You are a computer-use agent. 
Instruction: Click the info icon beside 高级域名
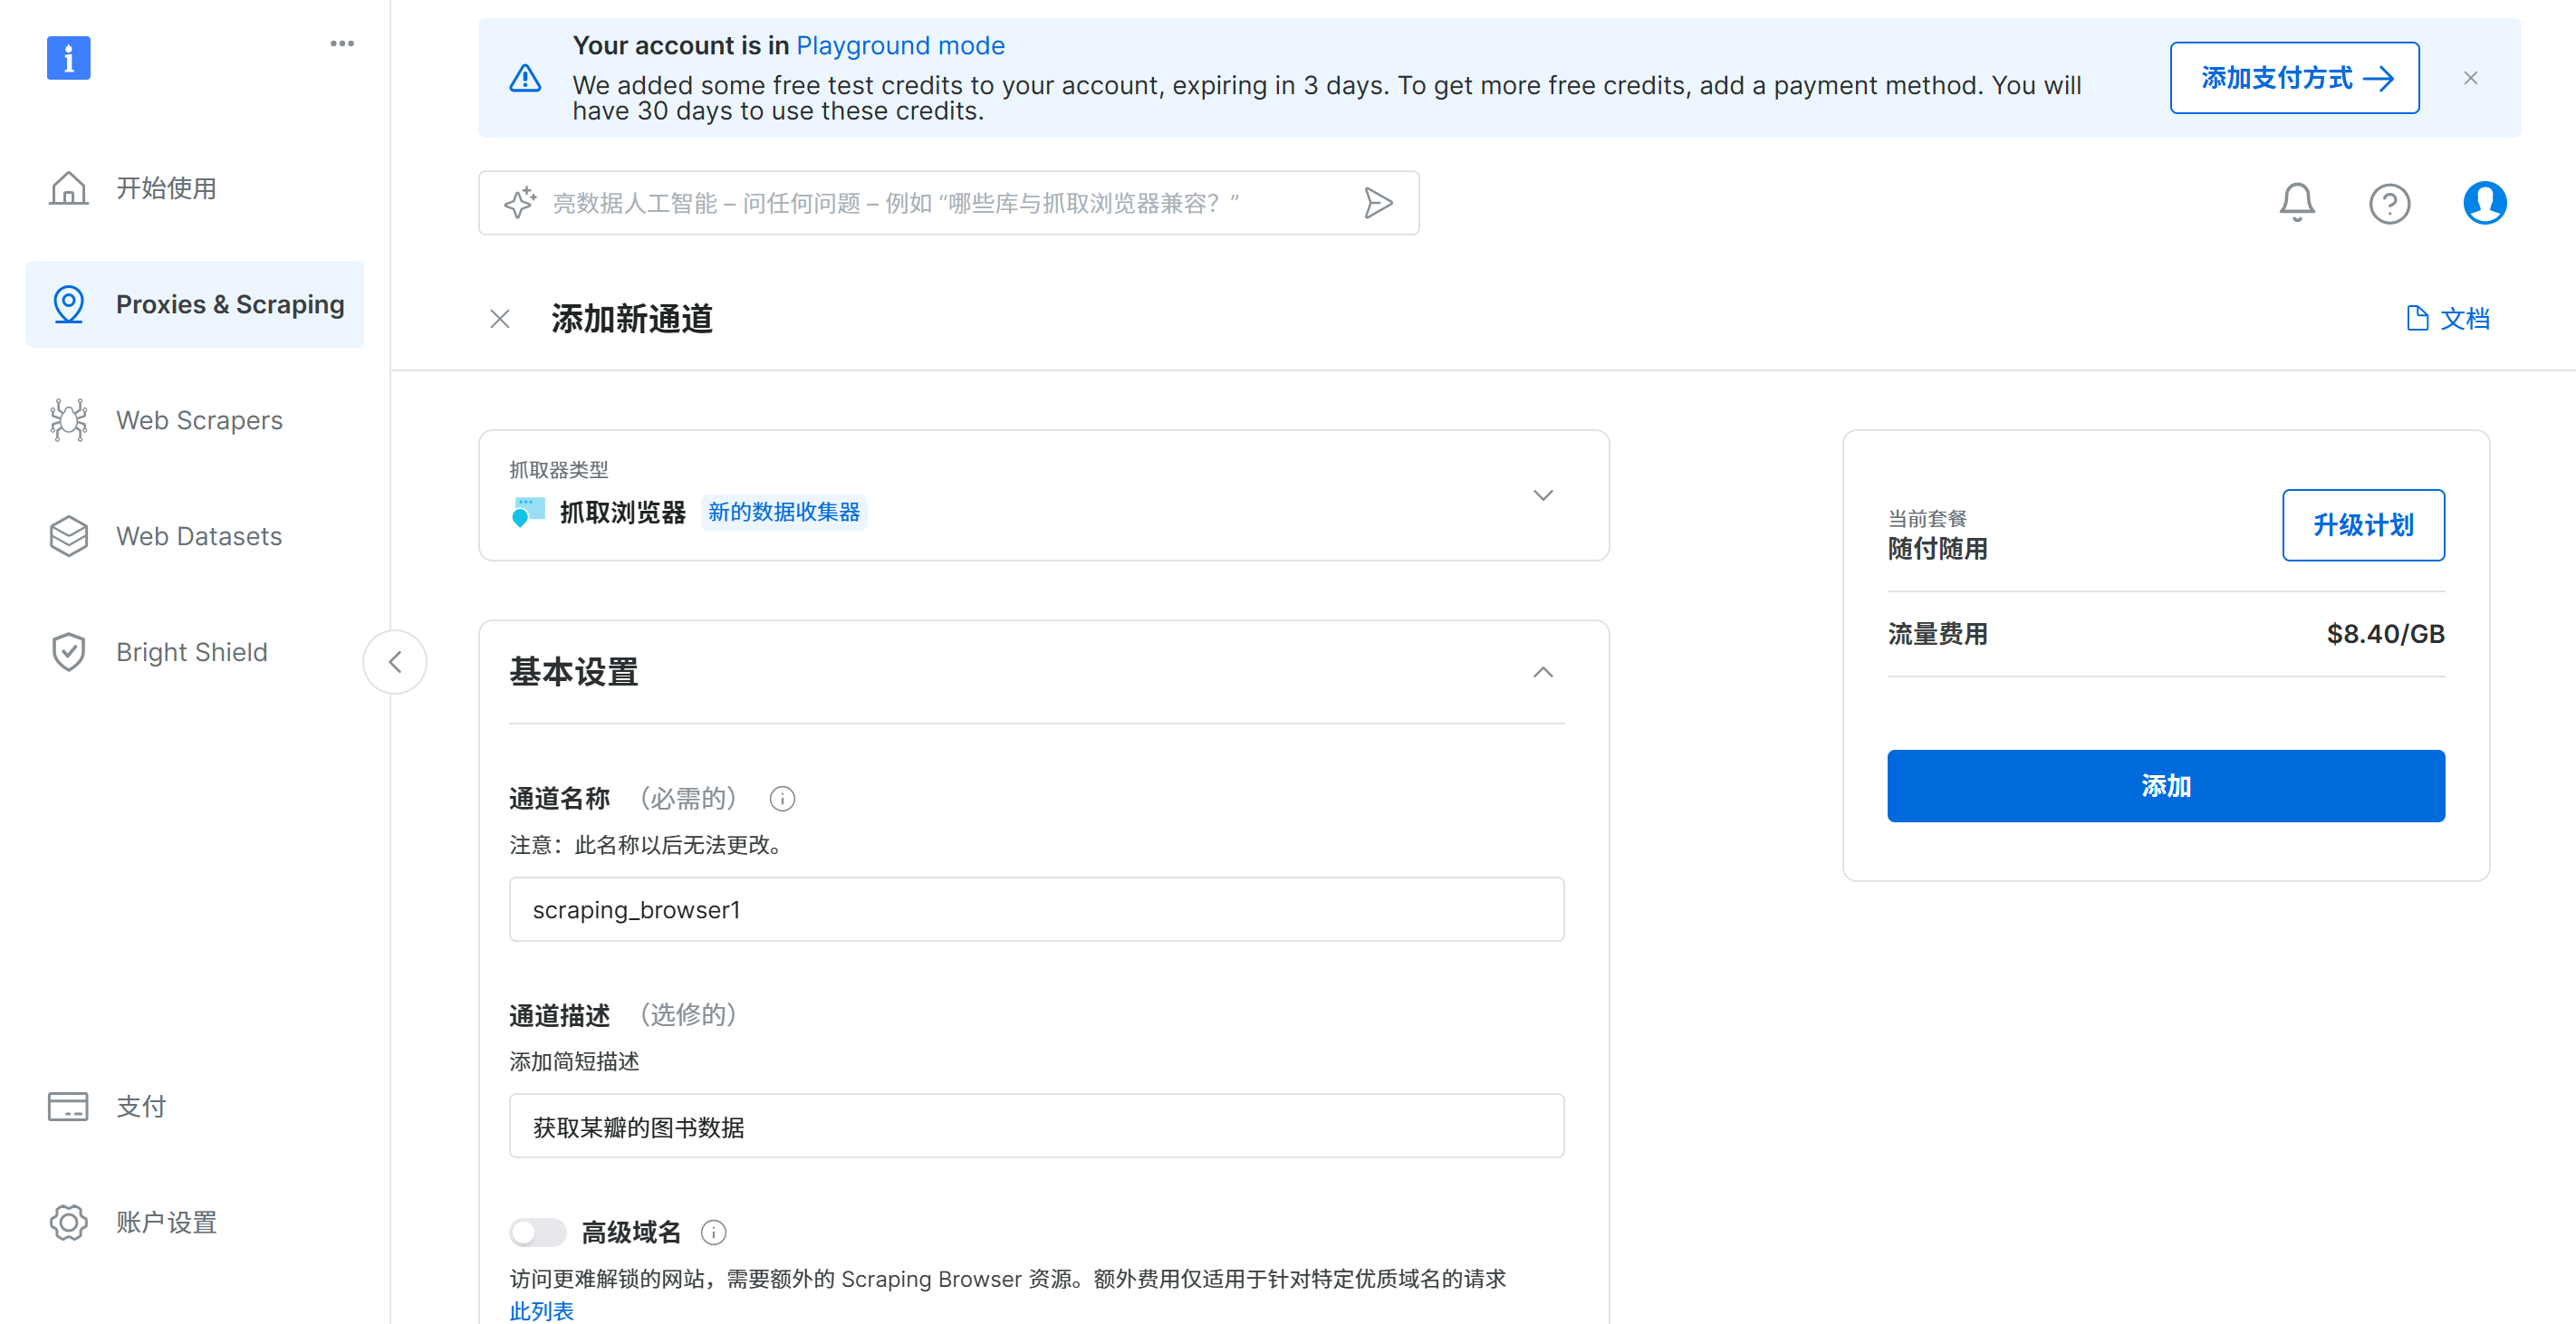713,1232
